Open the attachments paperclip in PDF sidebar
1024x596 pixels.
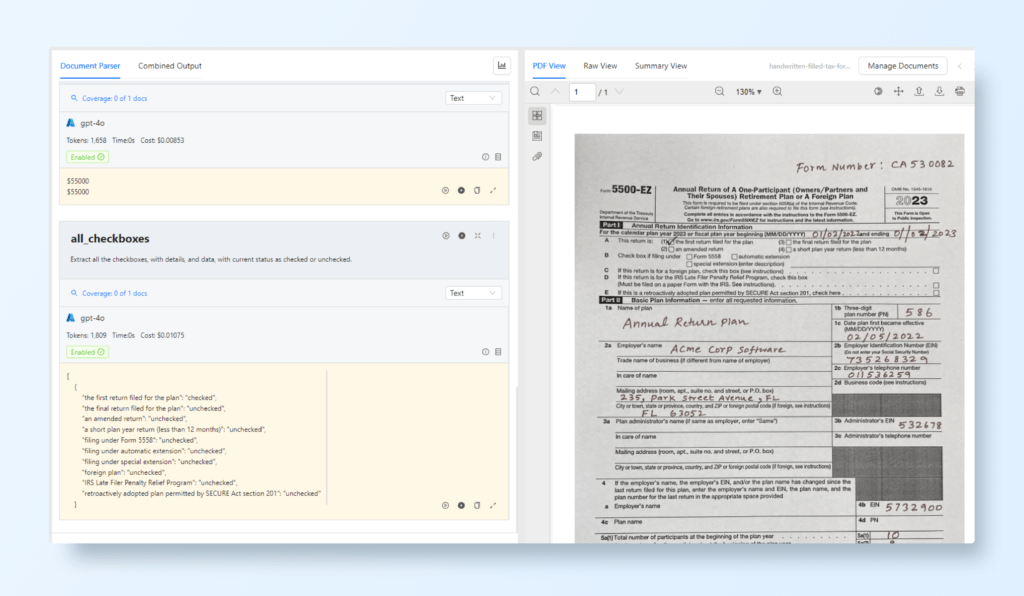537,157
